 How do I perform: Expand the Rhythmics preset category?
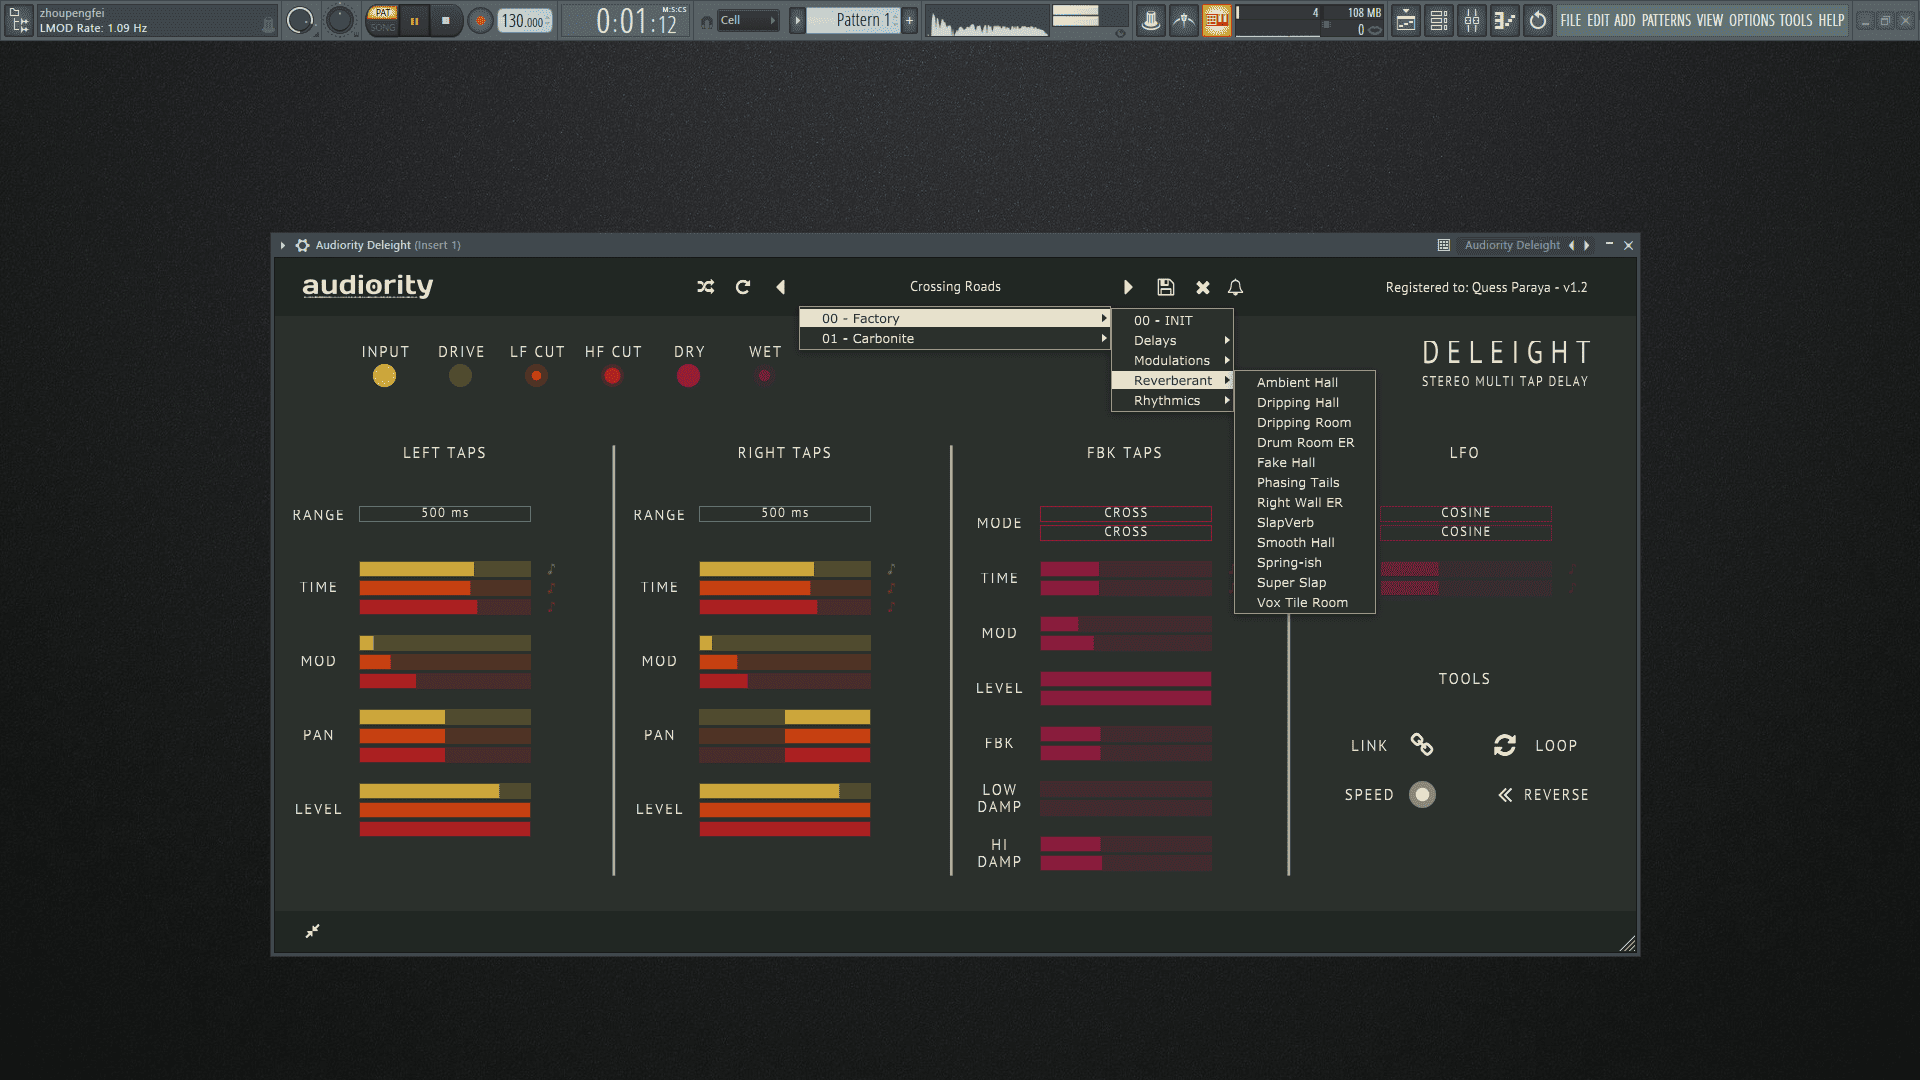click(1173, 401)
